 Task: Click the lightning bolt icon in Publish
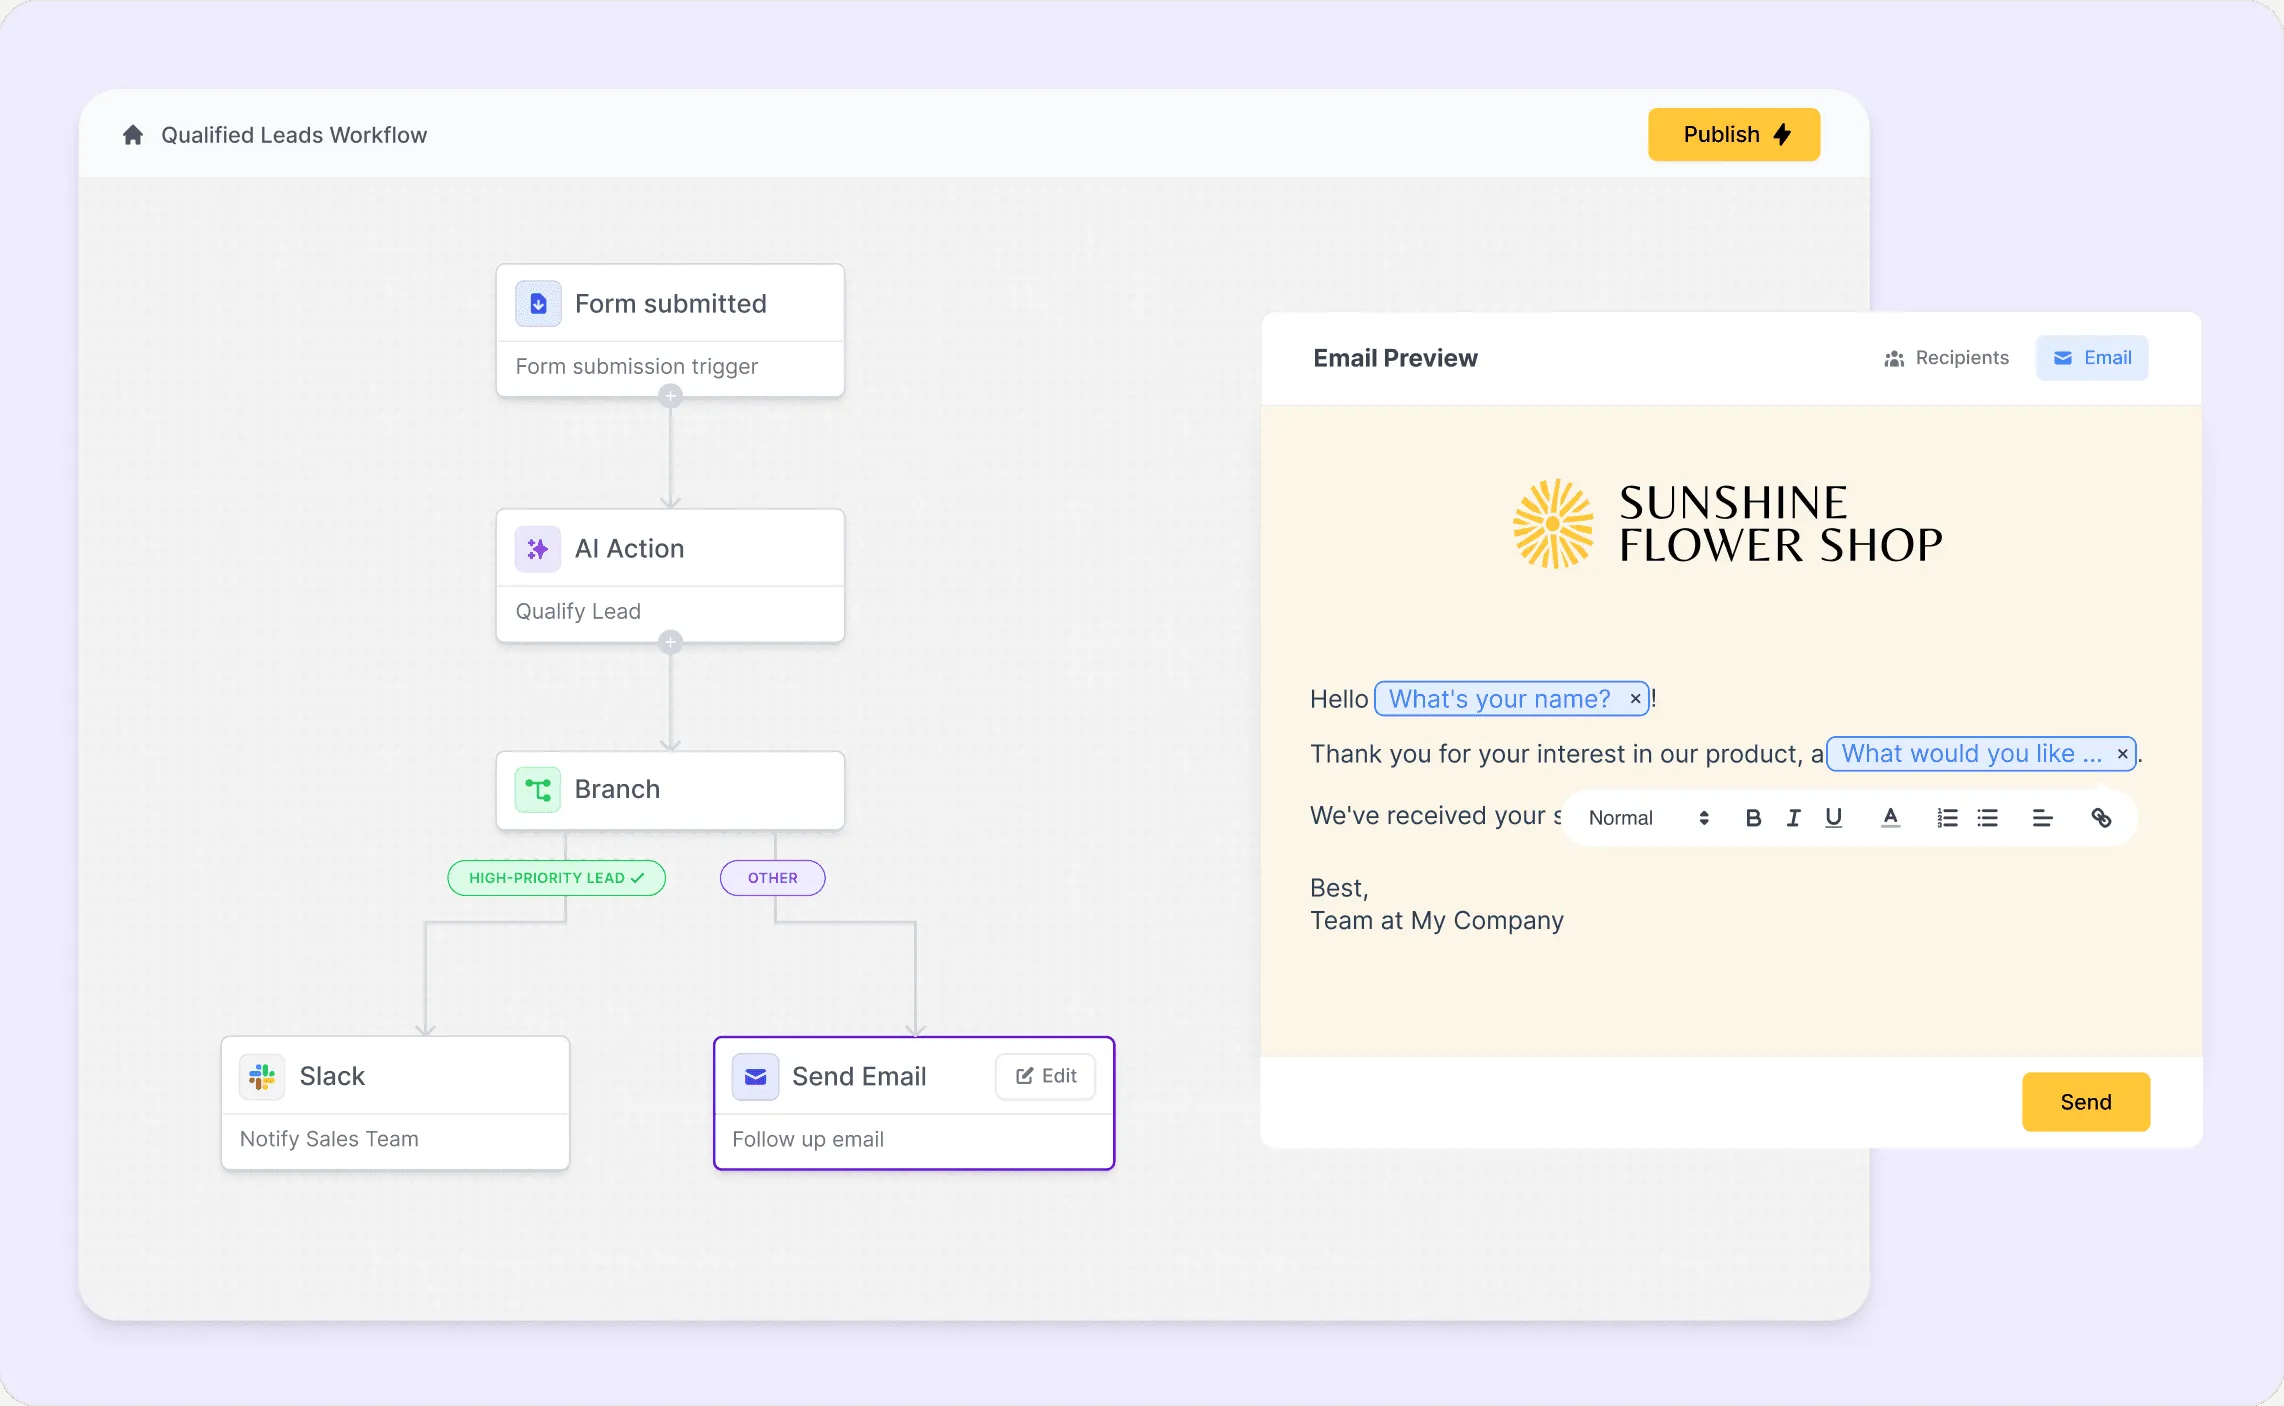[1783, 135]
